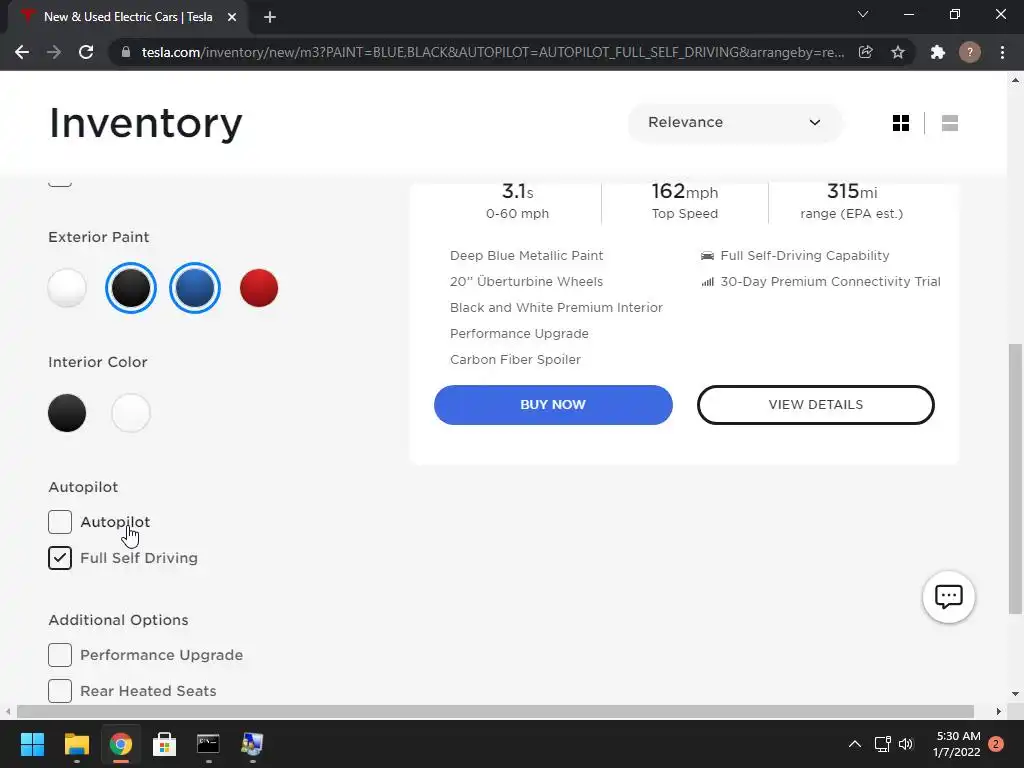Switch to list view layout icon
Screen dimensions: 1024x768
(x=950, y=123)
